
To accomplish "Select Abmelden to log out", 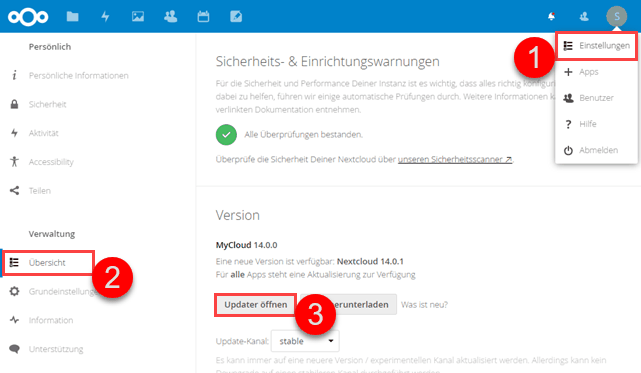I will pos(596,150).
